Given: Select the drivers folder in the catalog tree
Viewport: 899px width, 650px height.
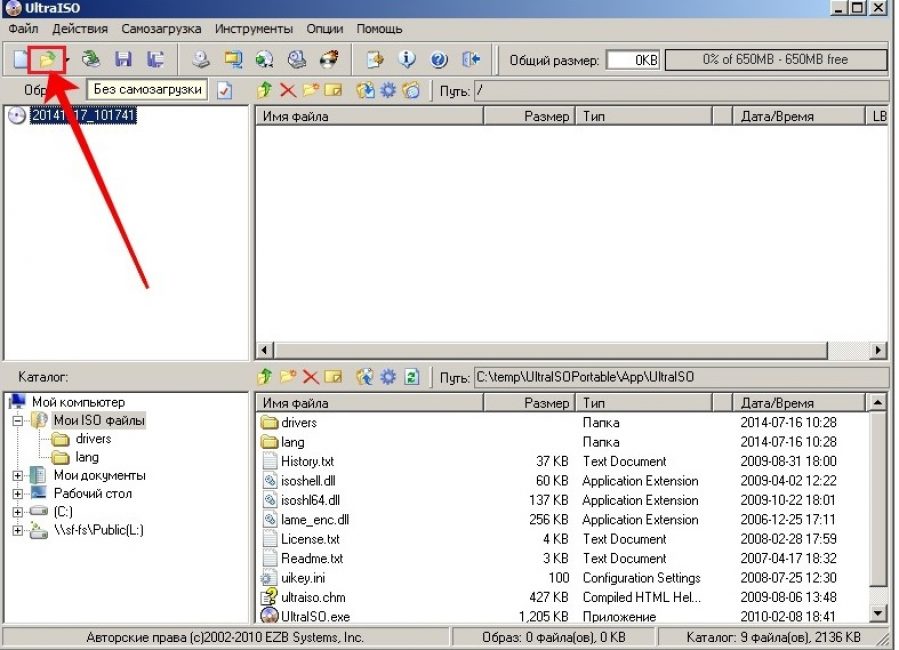Looking at the screenshot, I should pyautogui.click(x=93, y=438).
